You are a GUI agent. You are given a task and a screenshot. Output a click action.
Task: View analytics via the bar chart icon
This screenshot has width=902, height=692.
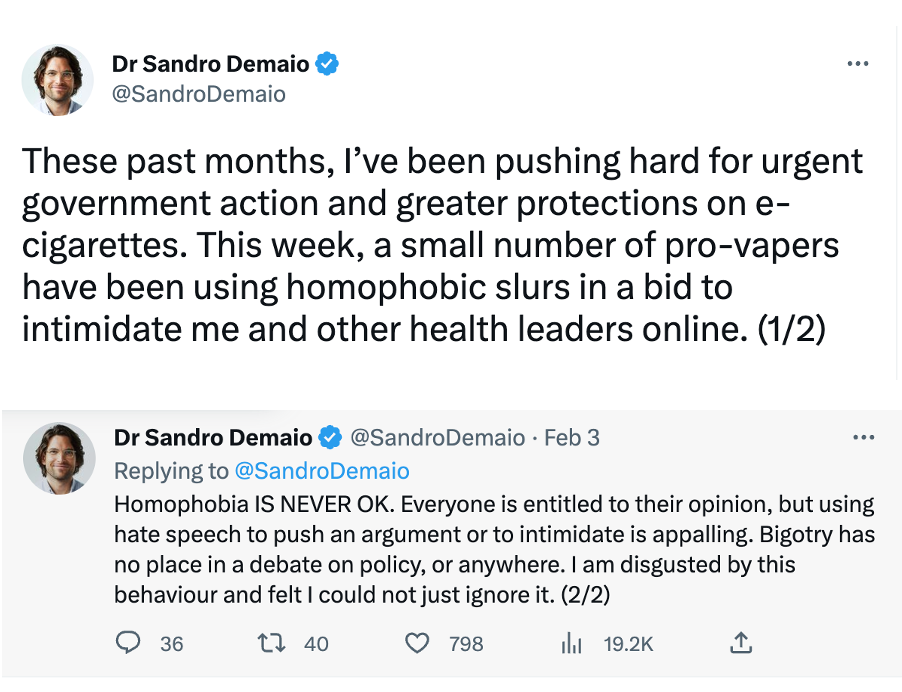click(x=572, y=643)
